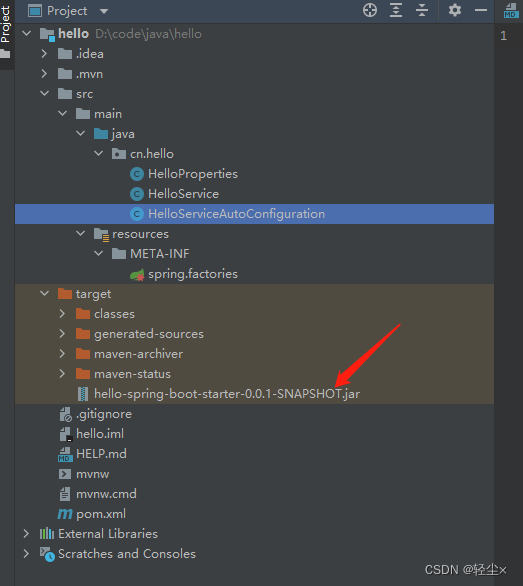Click the cn.hello package icon
Viewport: 523px width, 586px height.
coord(119,154)
